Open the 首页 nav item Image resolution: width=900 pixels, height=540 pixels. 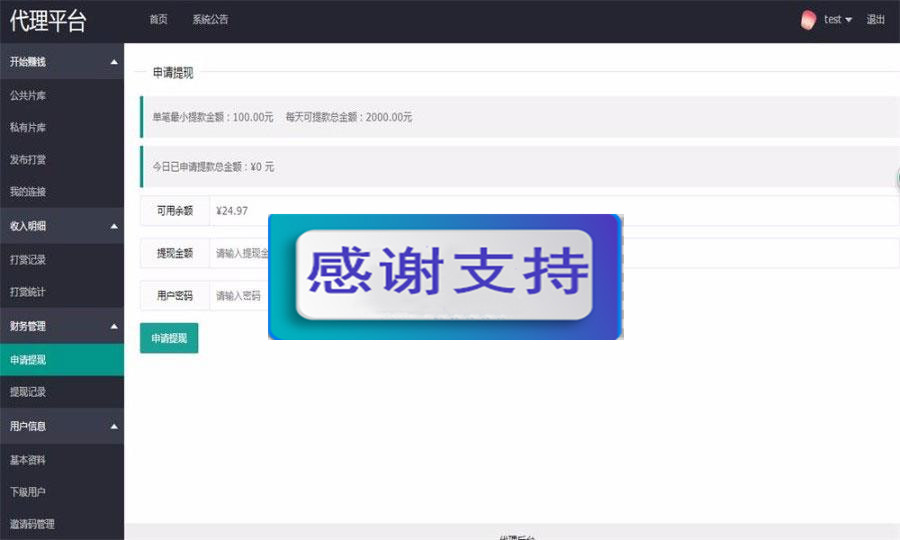(158, 20)
